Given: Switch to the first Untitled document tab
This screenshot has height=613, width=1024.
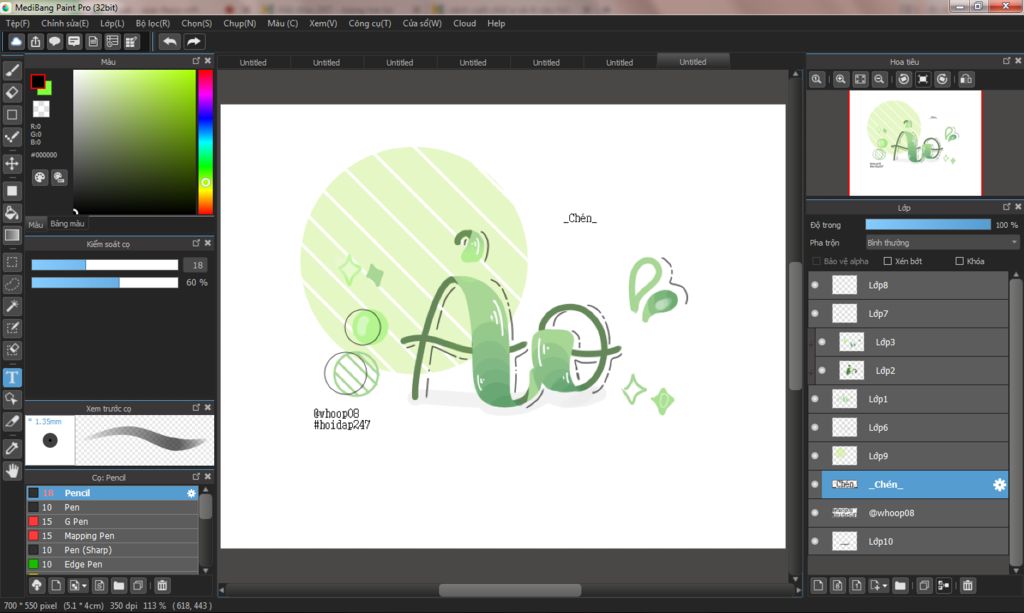Looking at the screenshot, I should tap(253, 63).
